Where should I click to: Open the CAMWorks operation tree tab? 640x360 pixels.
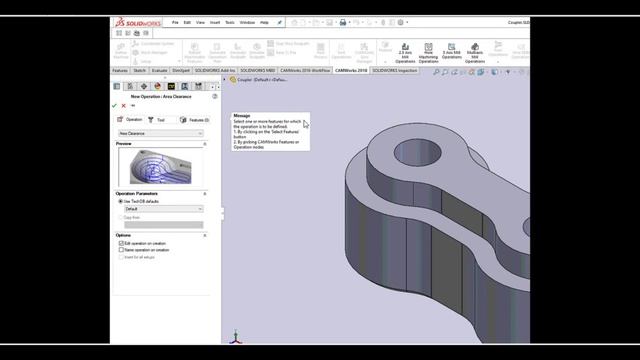pos(184,86)
